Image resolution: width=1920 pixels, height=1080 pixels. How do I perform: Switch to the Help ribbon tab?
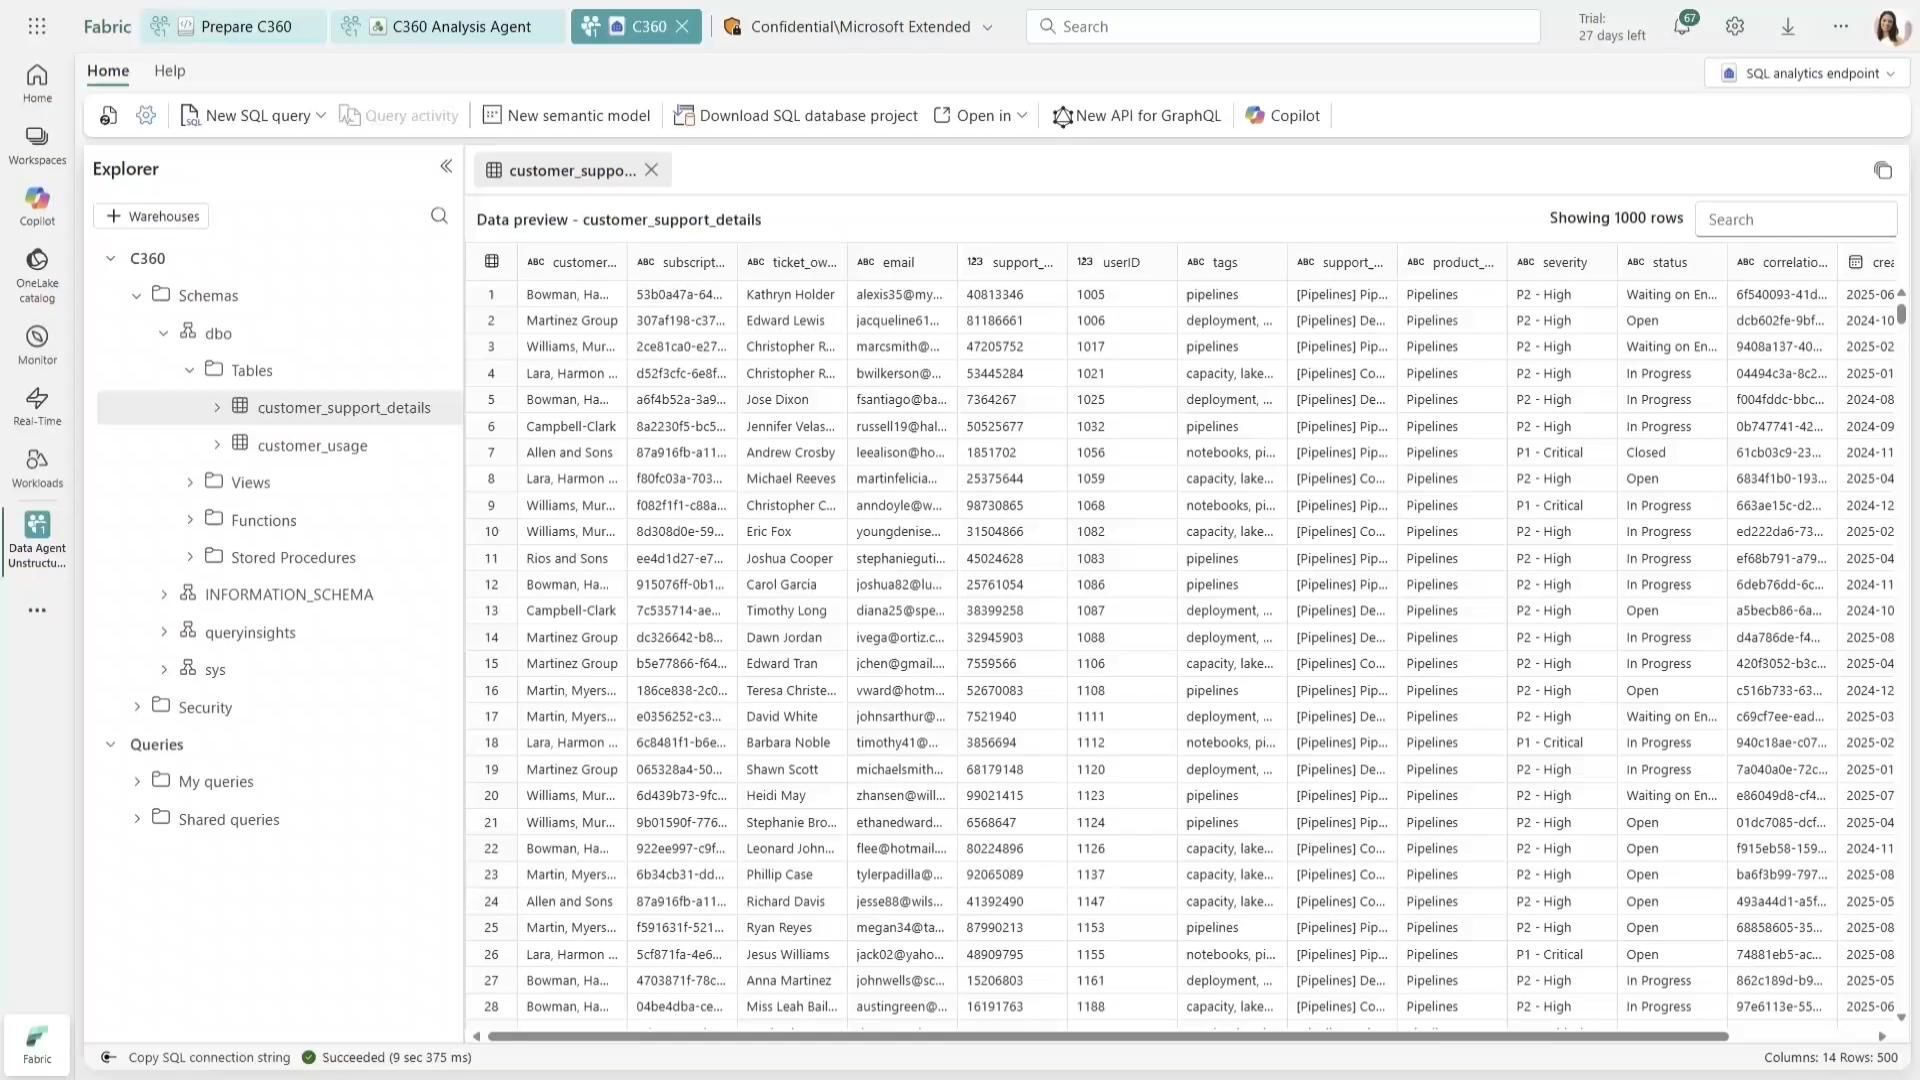[169, 71]
